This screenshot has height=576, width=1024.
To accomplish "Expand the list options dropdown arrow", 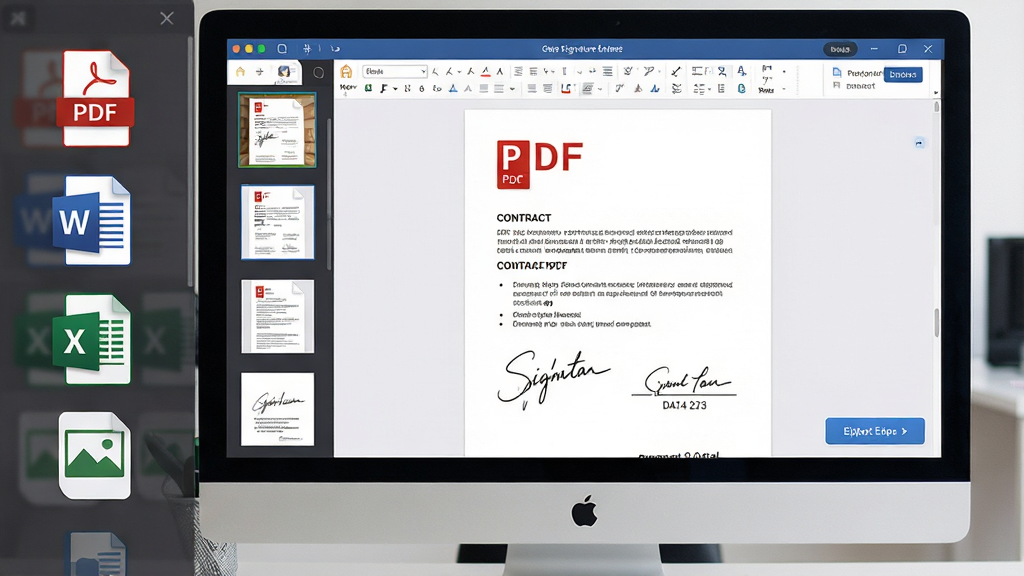I will coord(709,89).
